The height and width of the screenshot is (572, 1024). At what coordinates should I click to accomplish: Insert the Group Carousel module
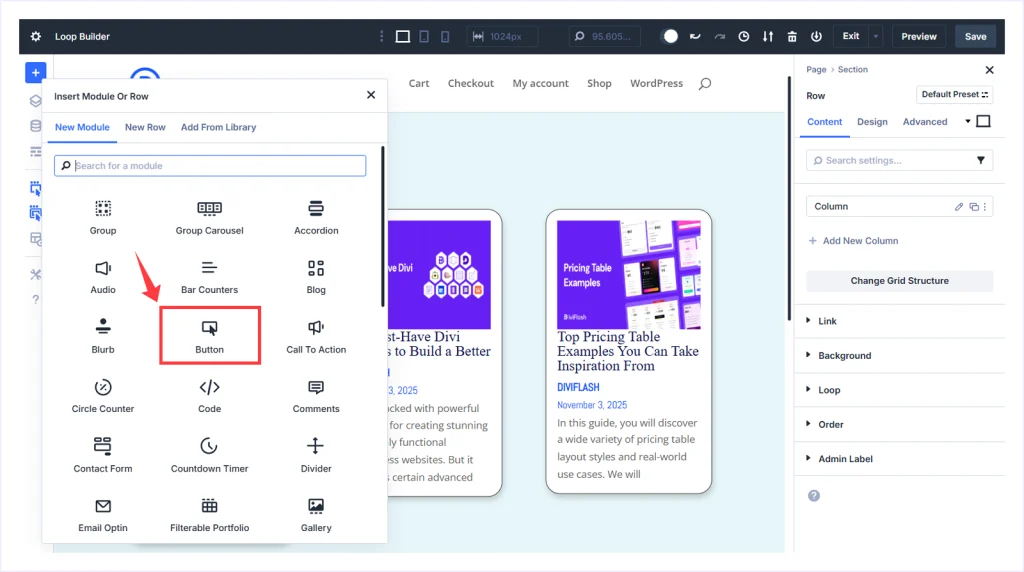(210, 217)
